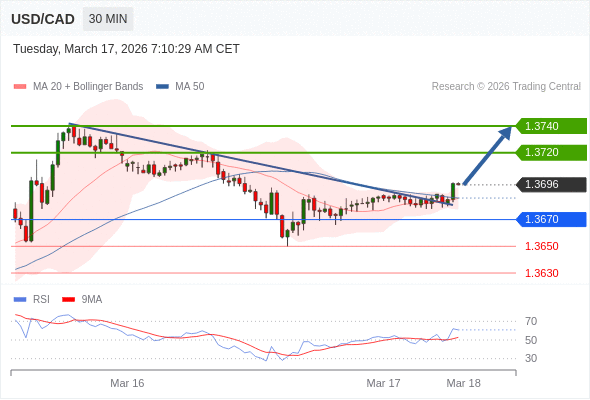Click the 1.3650 support level label
Viewport: 590px width, 400px height.
[x=541, y=246]
